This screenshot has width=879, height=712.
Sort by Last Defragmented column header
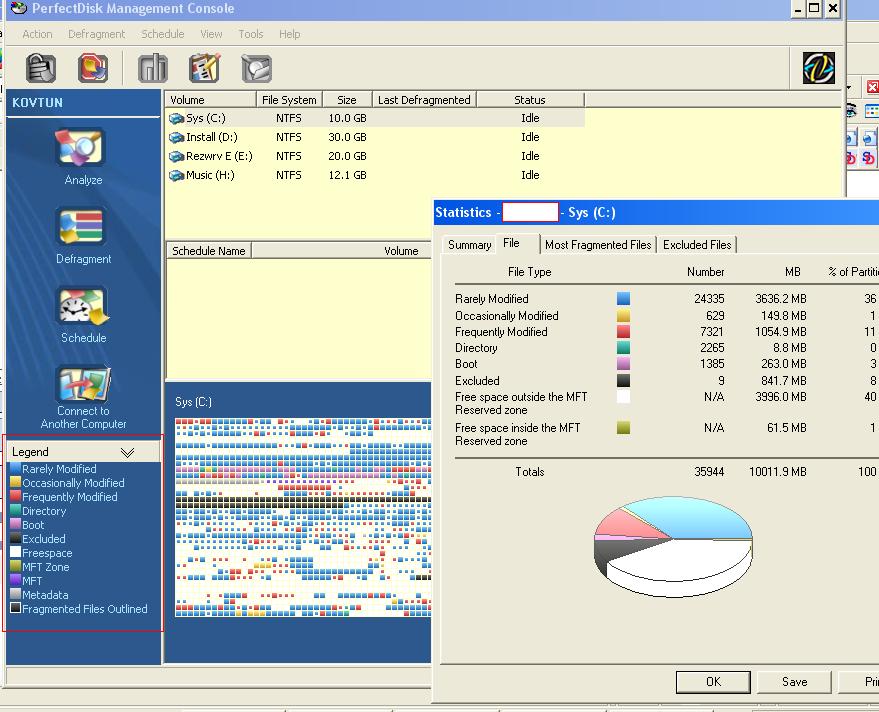(424, 100)
